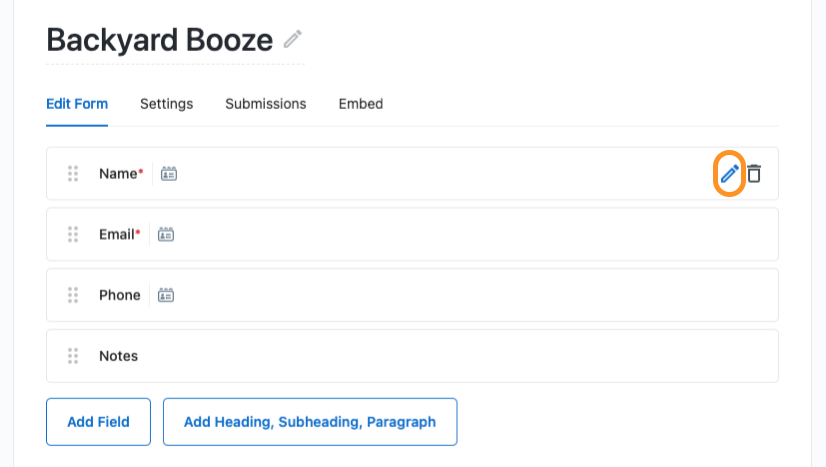Click the contact card icon next to Phone
826x467 pixels.
166,295
